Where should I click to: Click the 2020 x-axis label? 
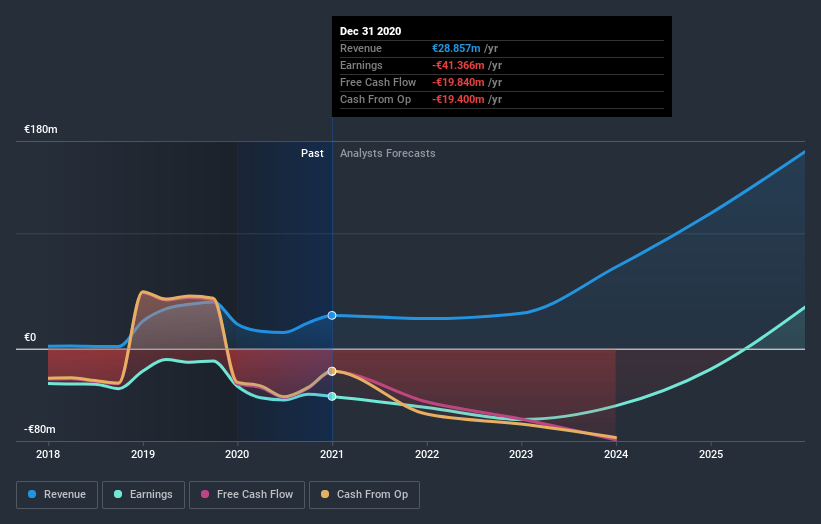coord(237,454)
